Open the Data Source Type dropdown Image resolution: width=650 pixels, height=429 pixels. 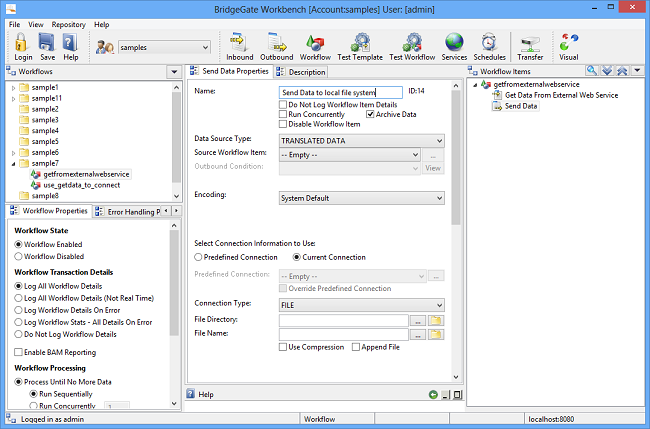(x=361, y=141)
